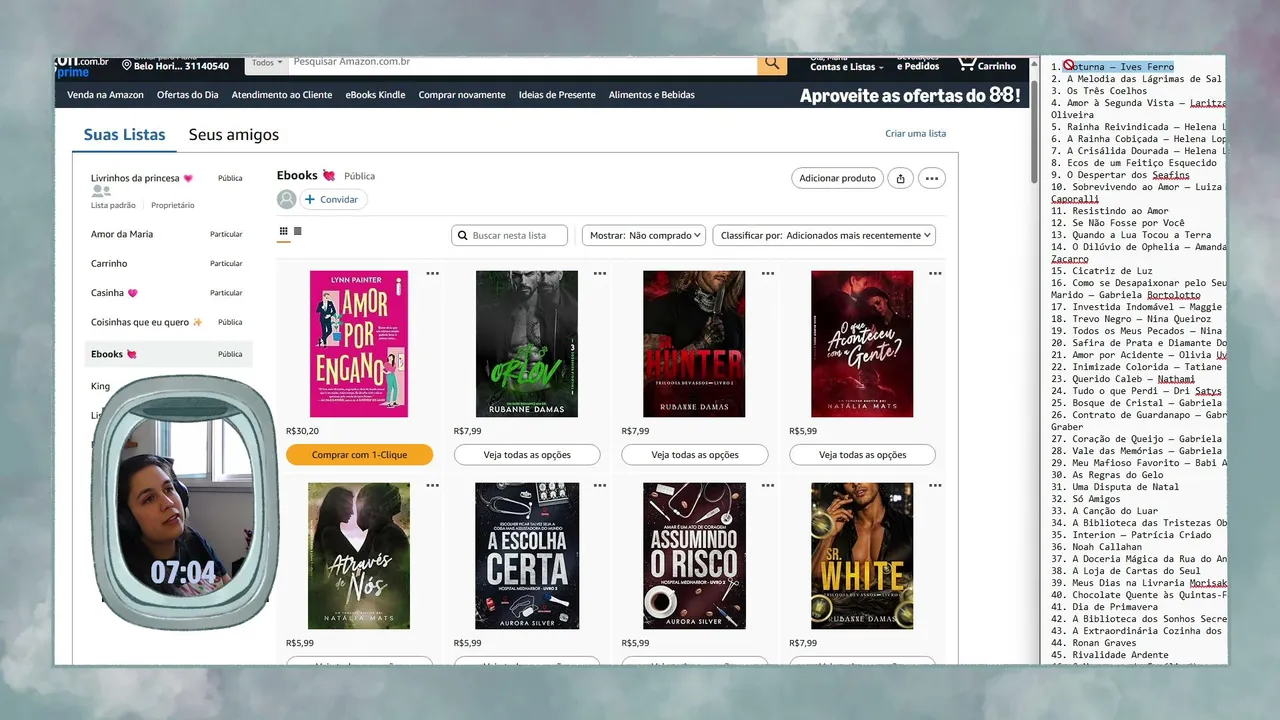Image resolution: width=1280 pixels, height=720 pixels.
Task: Open the Amor por Engano book cover
Action: click(x=359, y=344)
